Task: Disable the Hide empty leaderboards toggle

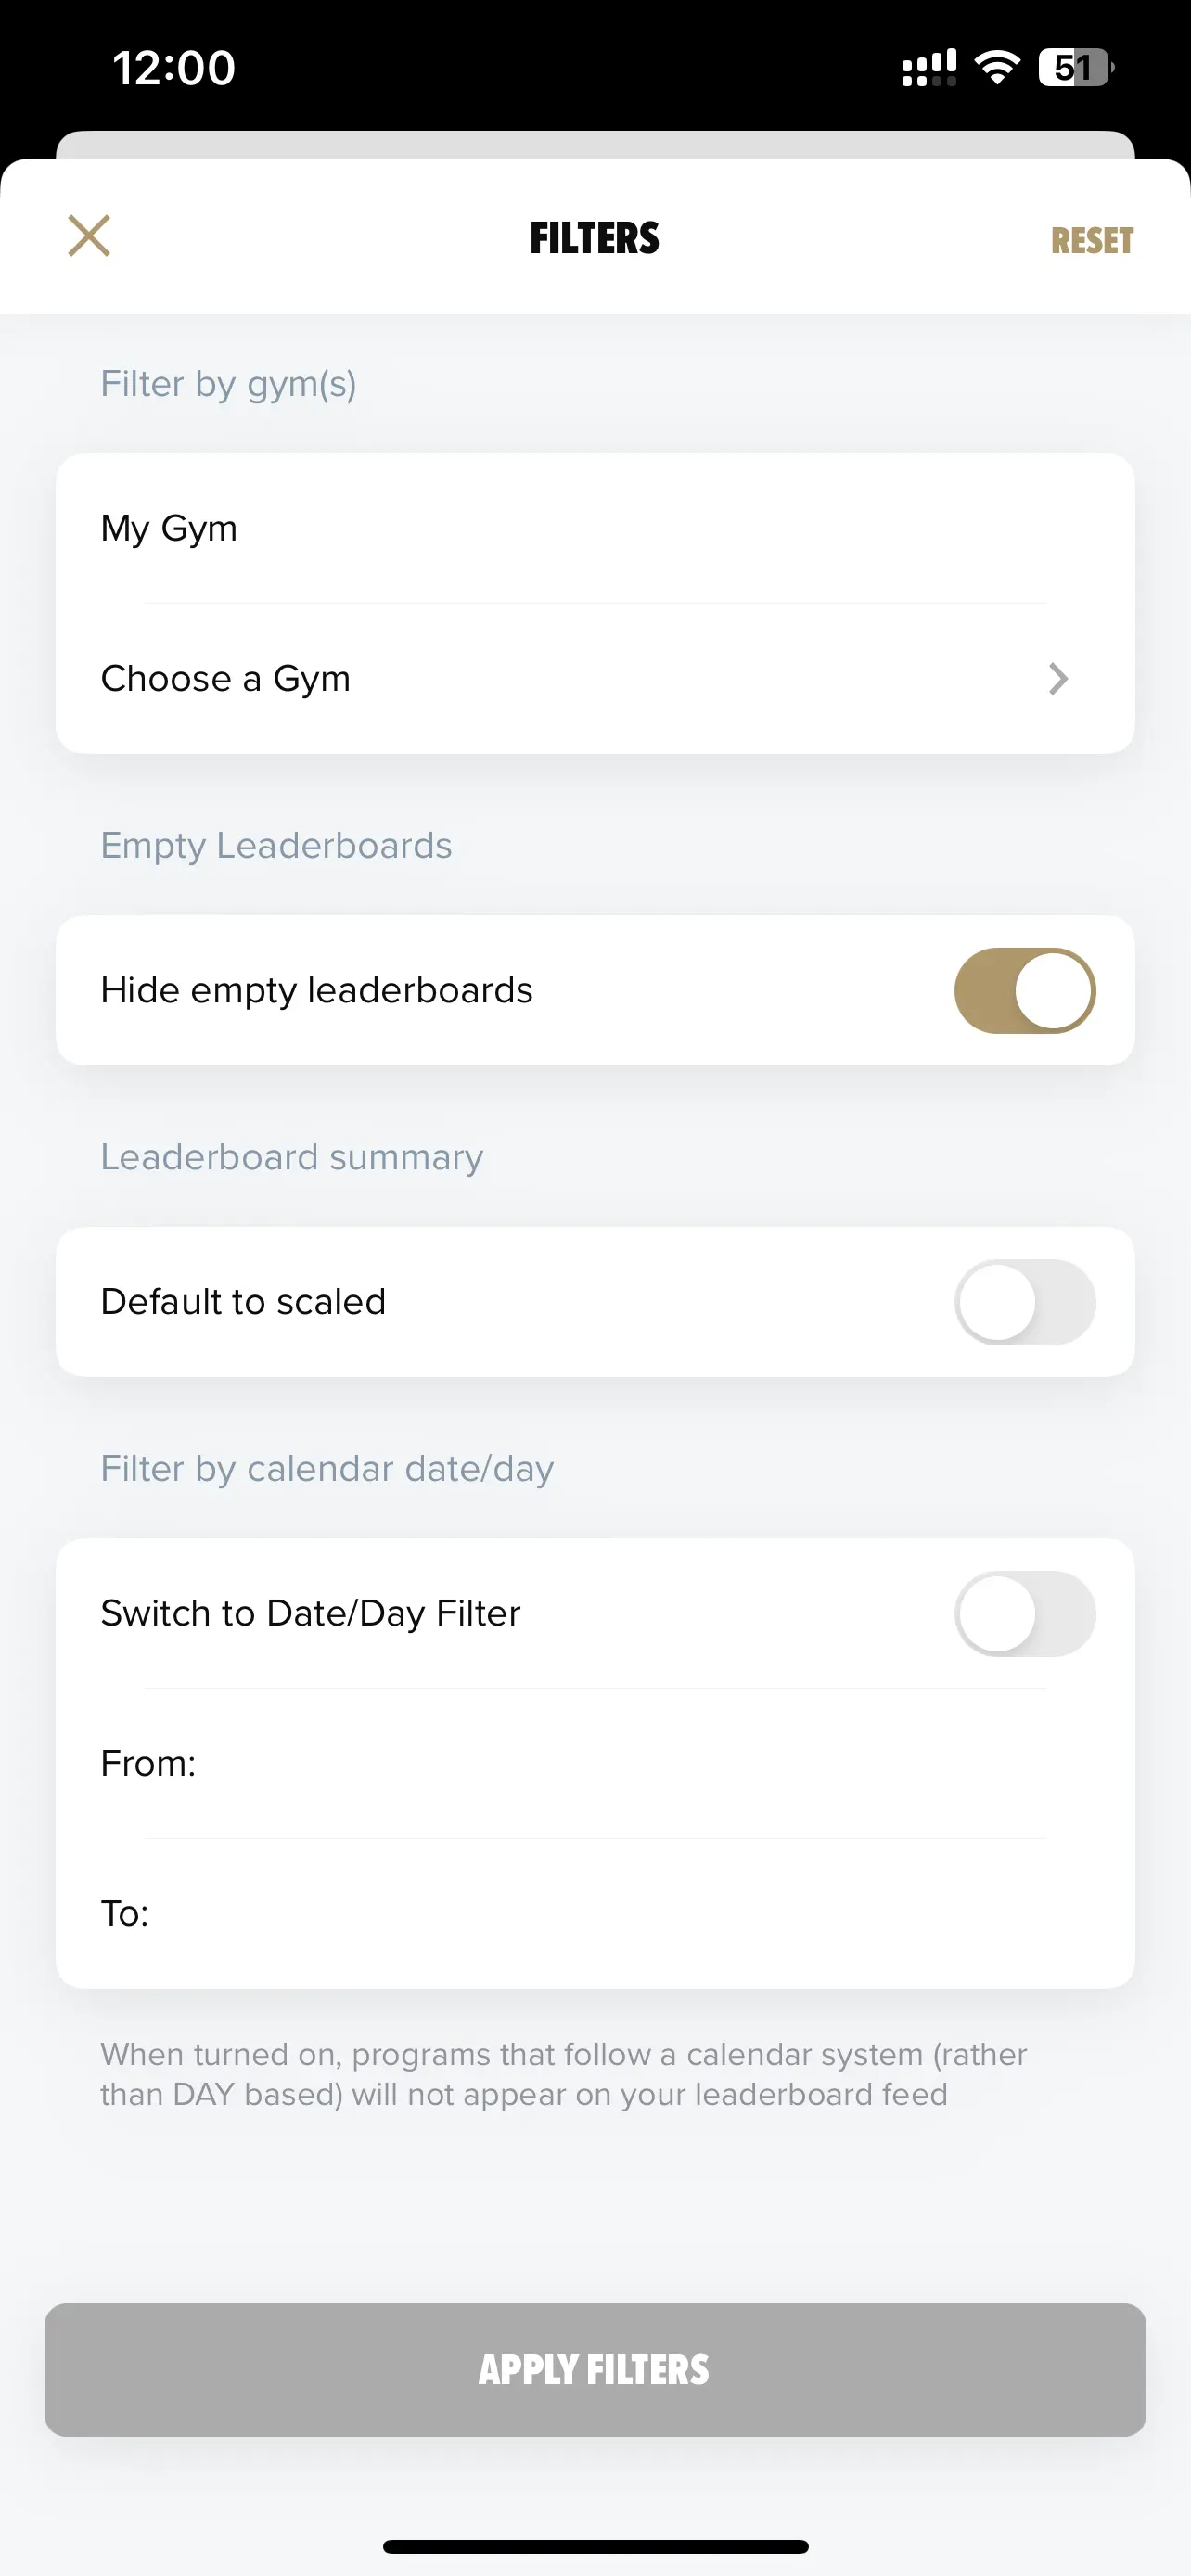Action: [x=1025, y=990]
